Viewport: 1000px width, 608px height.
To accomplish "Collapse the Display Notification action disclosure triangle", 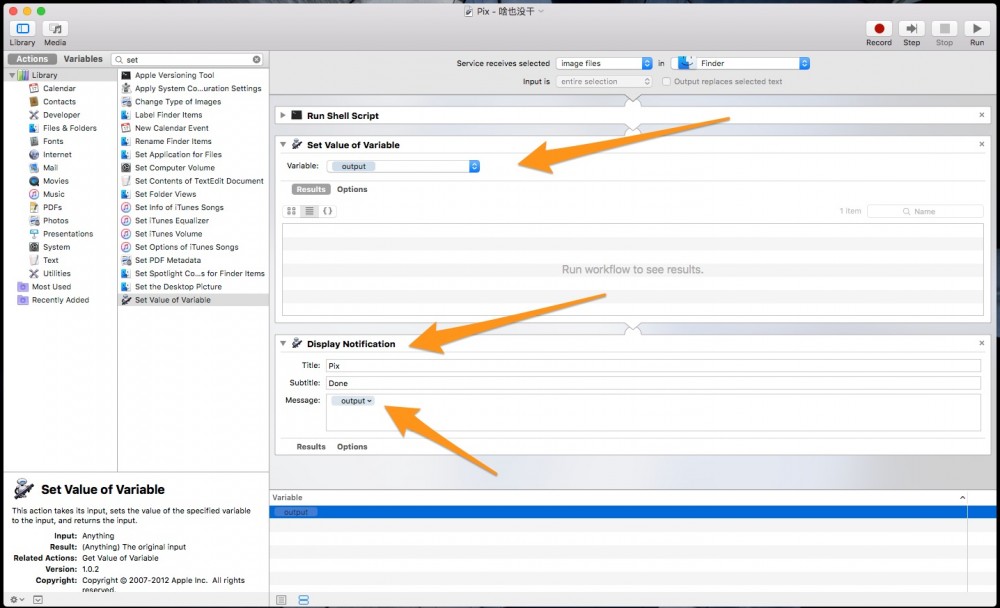I will tap(283, 342).
